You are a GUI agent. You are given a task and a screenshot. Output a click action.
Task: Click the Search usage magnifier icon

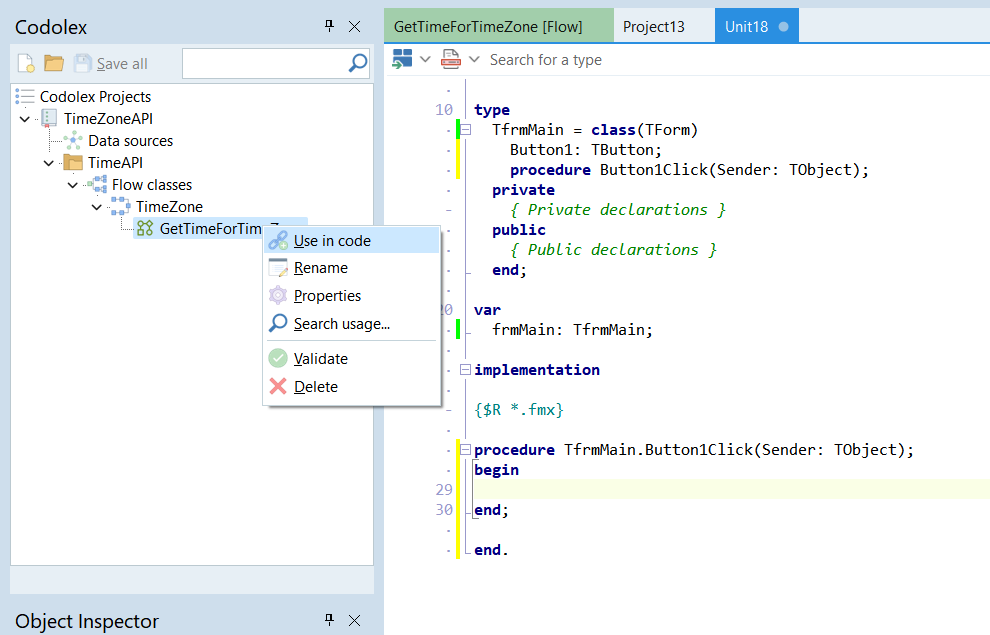click(278, 323)
